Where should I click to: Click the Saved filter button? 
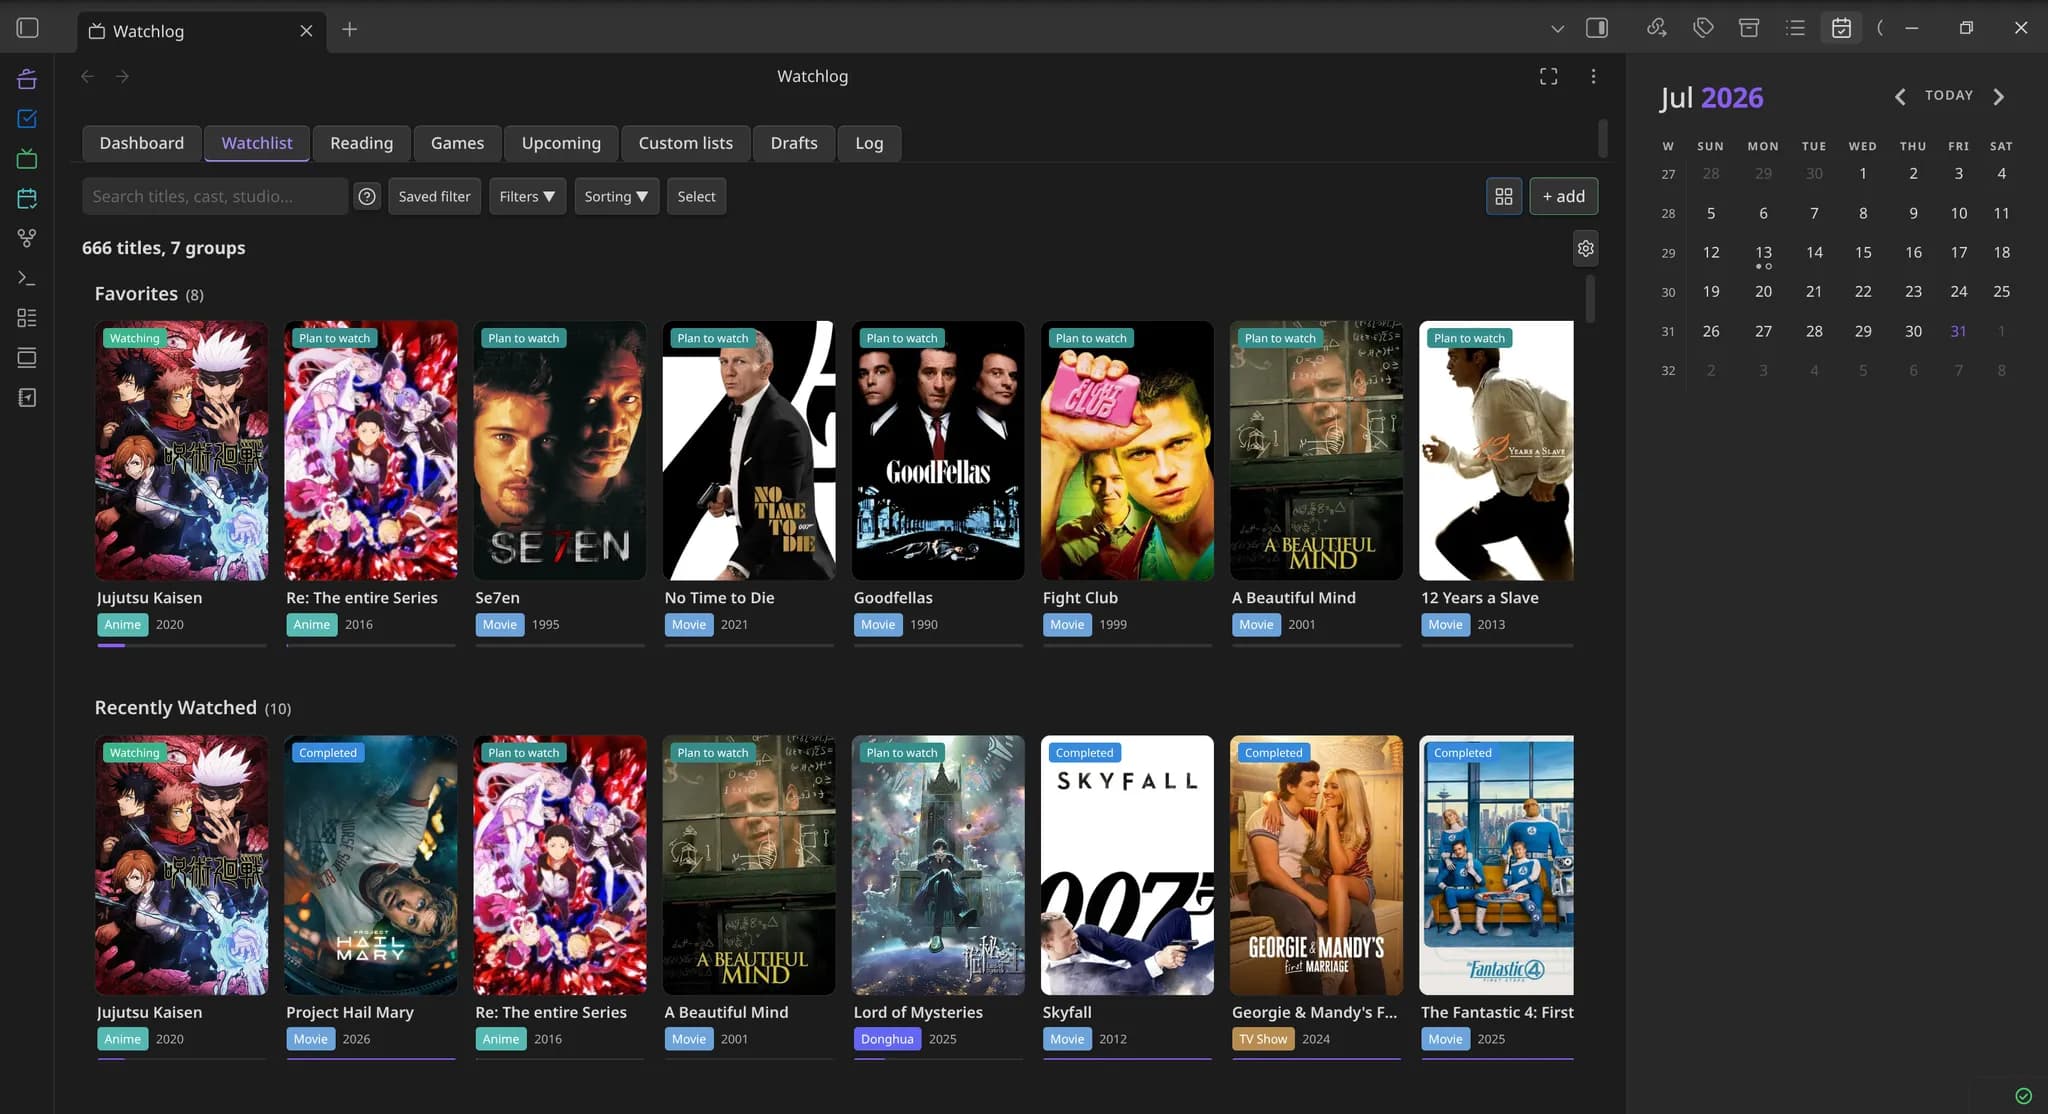434,197
